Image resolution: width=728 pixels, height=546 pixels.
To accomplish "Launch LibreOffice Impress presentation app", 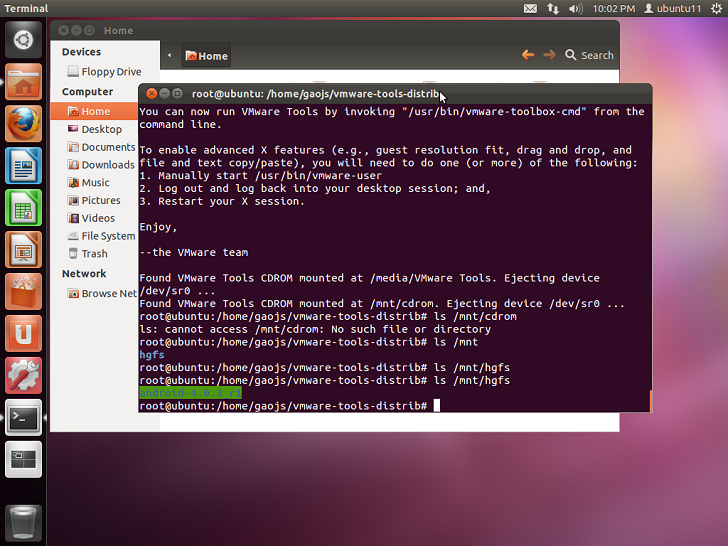I will (x=23, y=250).
